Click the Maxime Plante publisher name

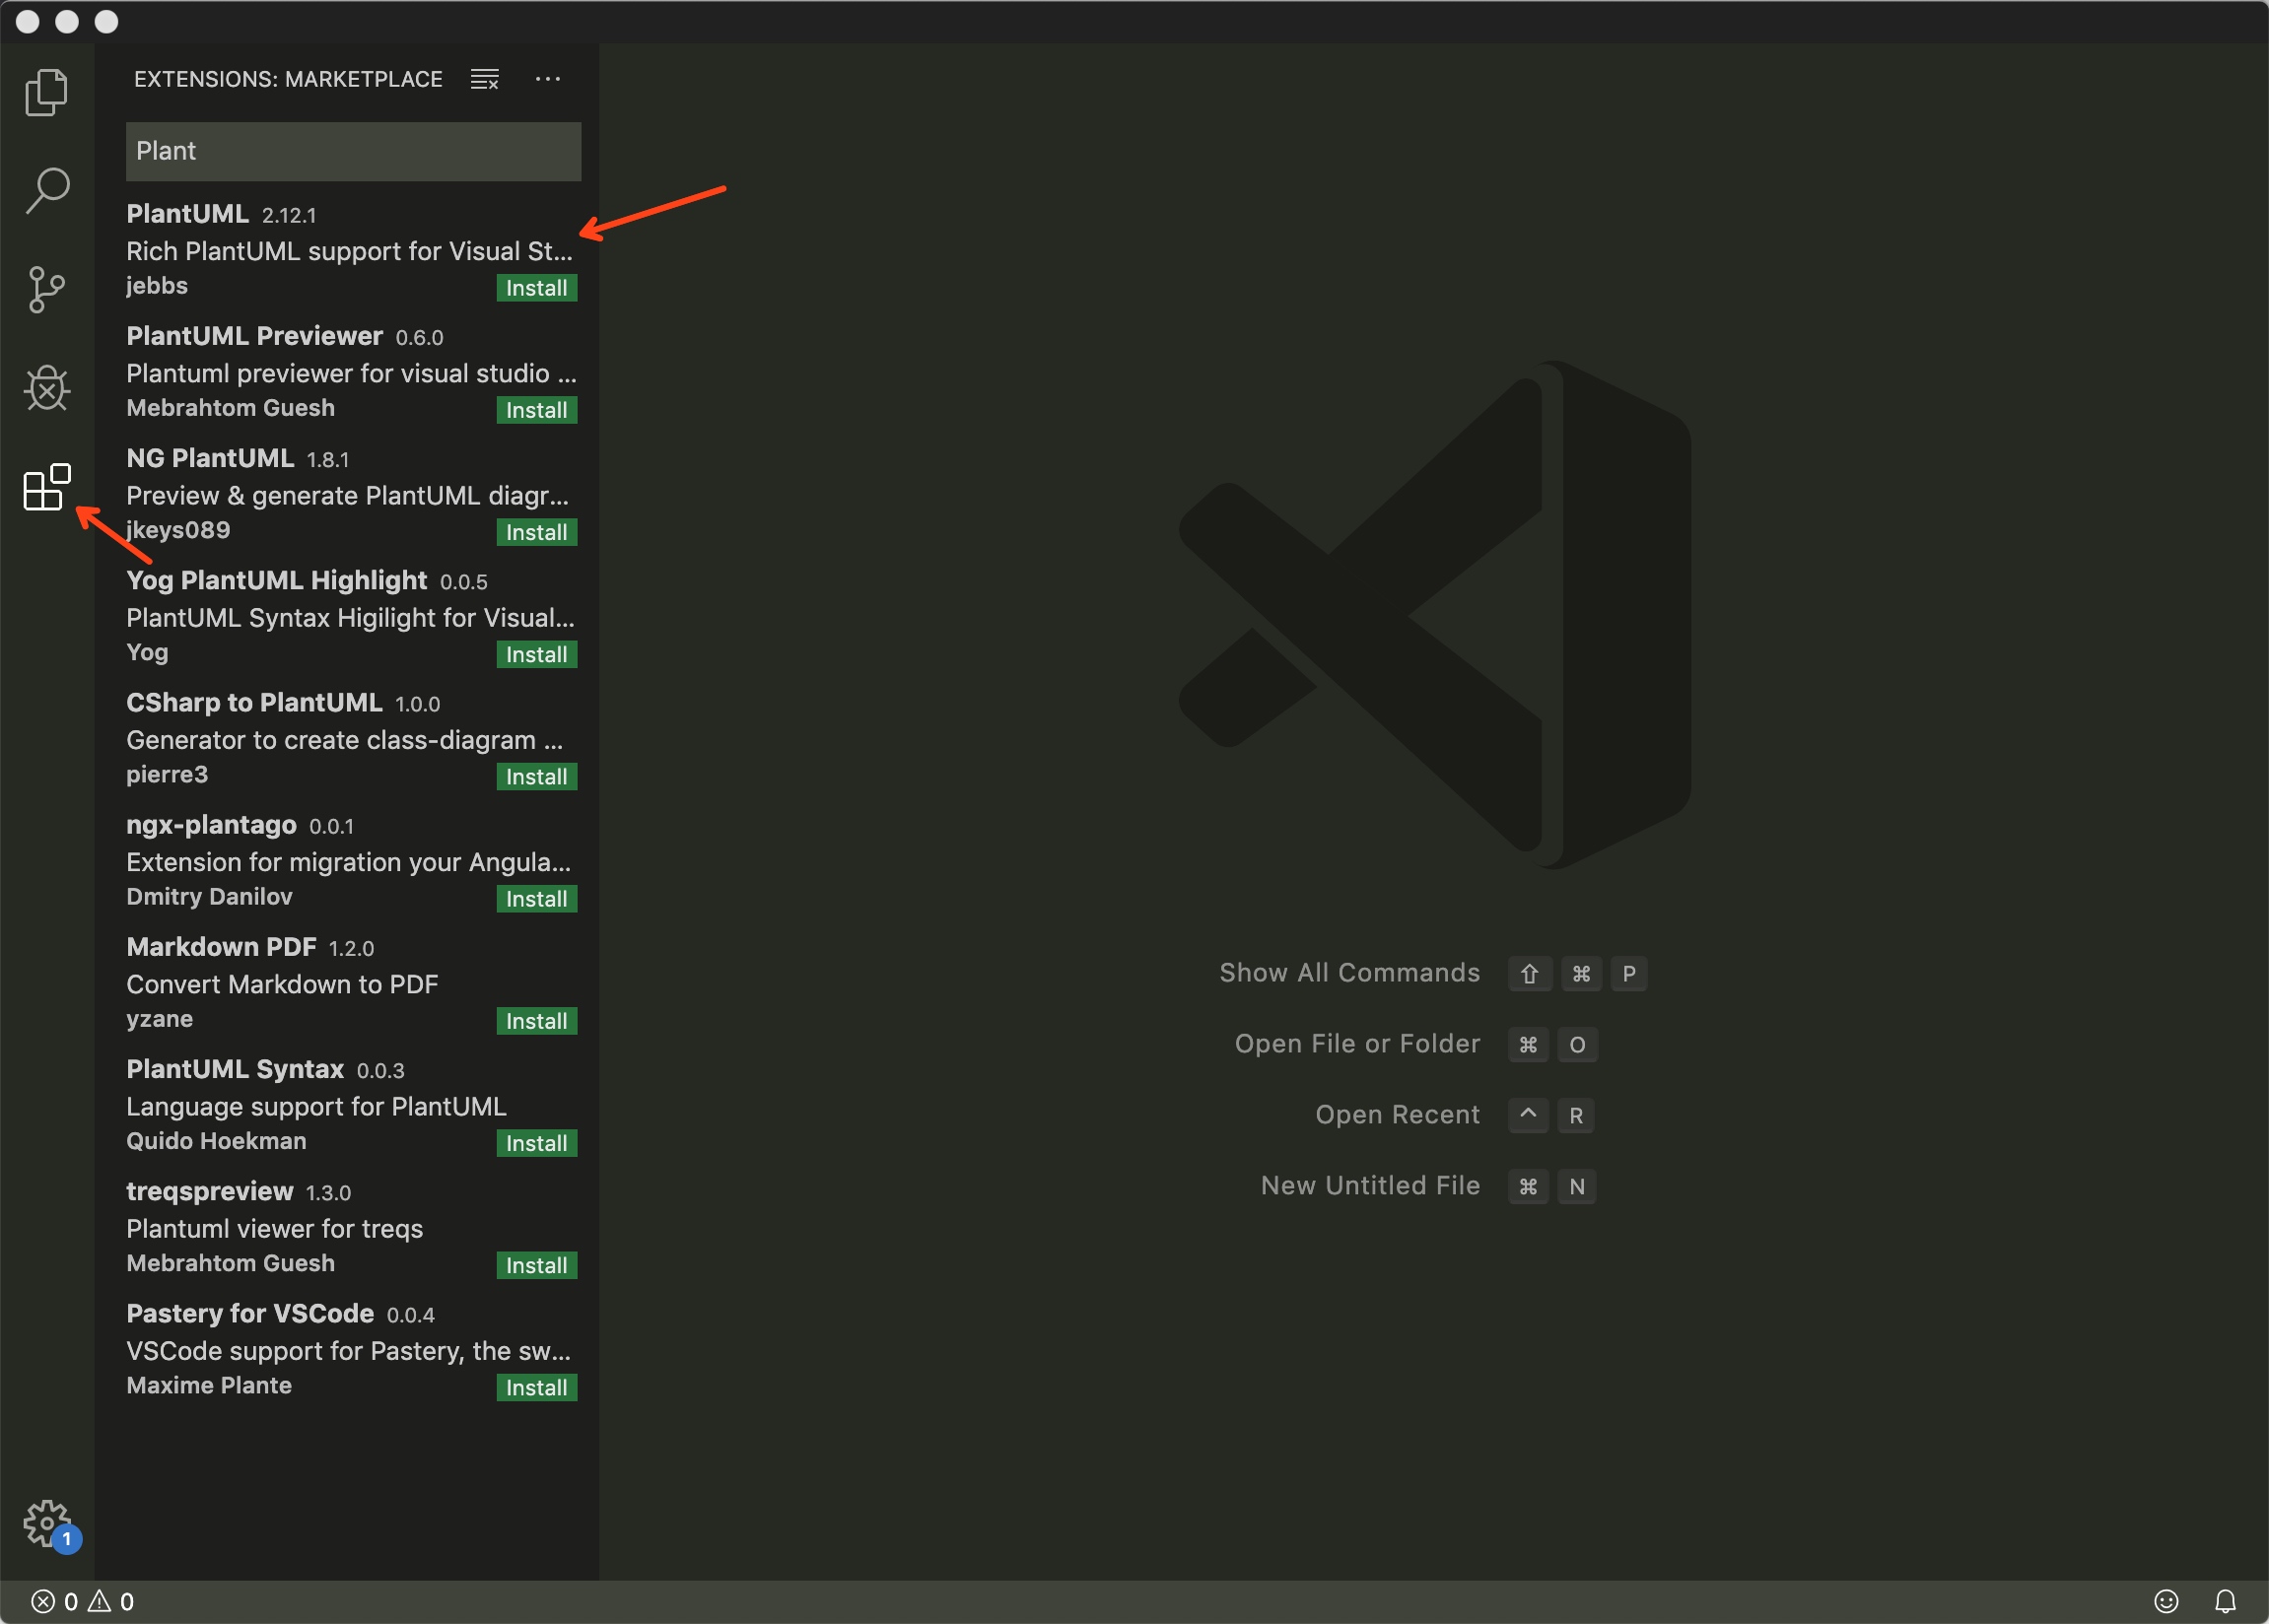tap(209, 1385)
